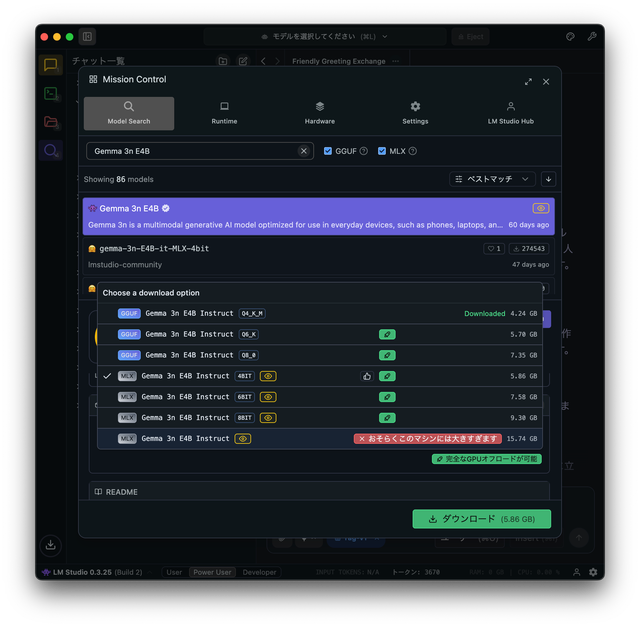Screen dimensions: 640x627
Task: Open the Hardware tab
Action: tap(319, 113)
